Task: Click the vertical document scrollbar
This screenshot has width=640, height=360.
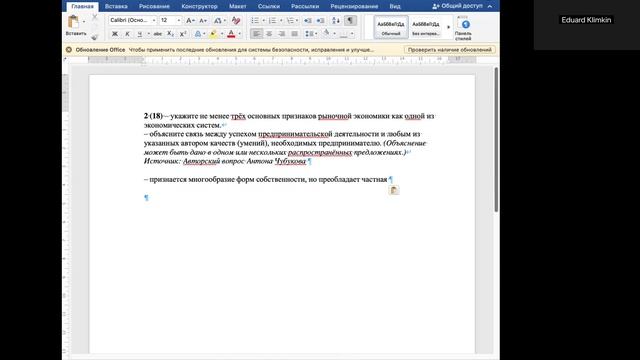Action: (496, 140)
